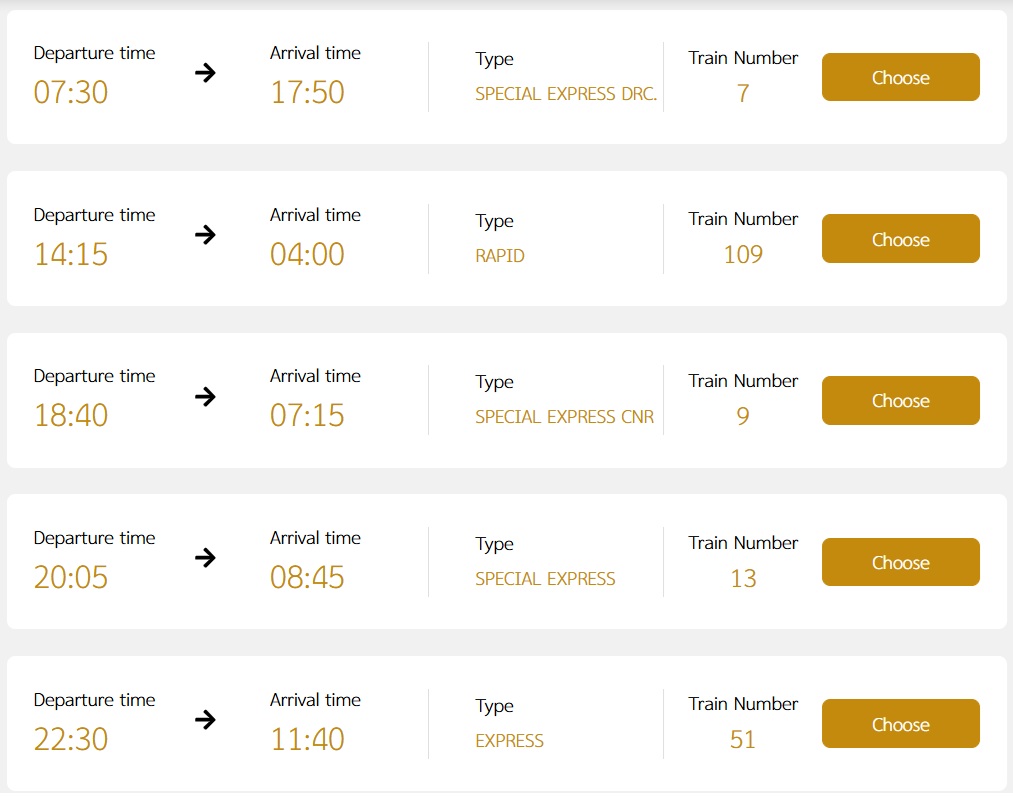The width and height of the screenshot is (1013, 803).
Task: Click train number 109 text
Action: point(743,254)
